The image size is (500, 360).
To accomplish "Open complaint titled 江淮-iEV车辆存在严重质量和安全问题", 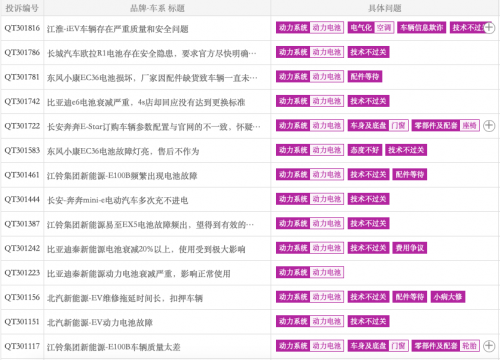I will tap(118, 29).
